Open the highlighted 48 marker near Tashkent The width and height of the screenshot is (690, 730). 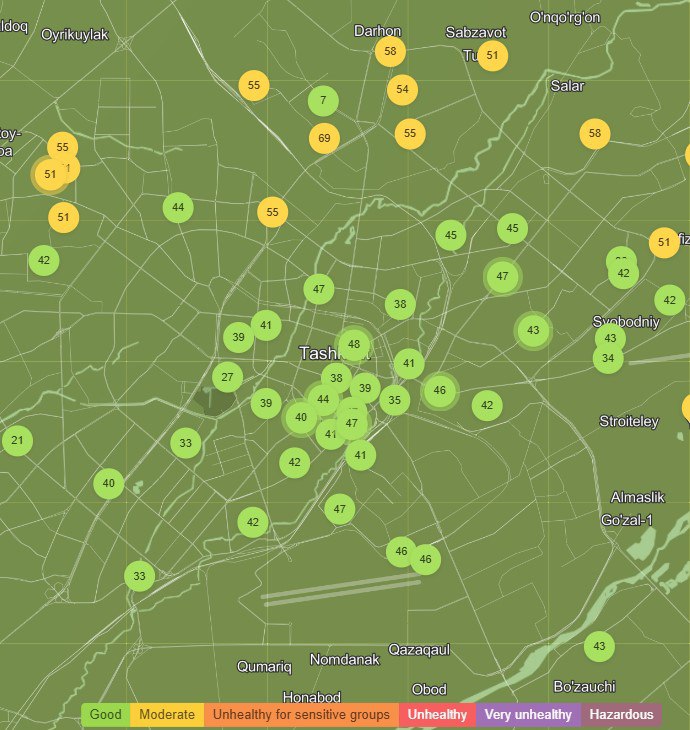click(x=353, y=346)
